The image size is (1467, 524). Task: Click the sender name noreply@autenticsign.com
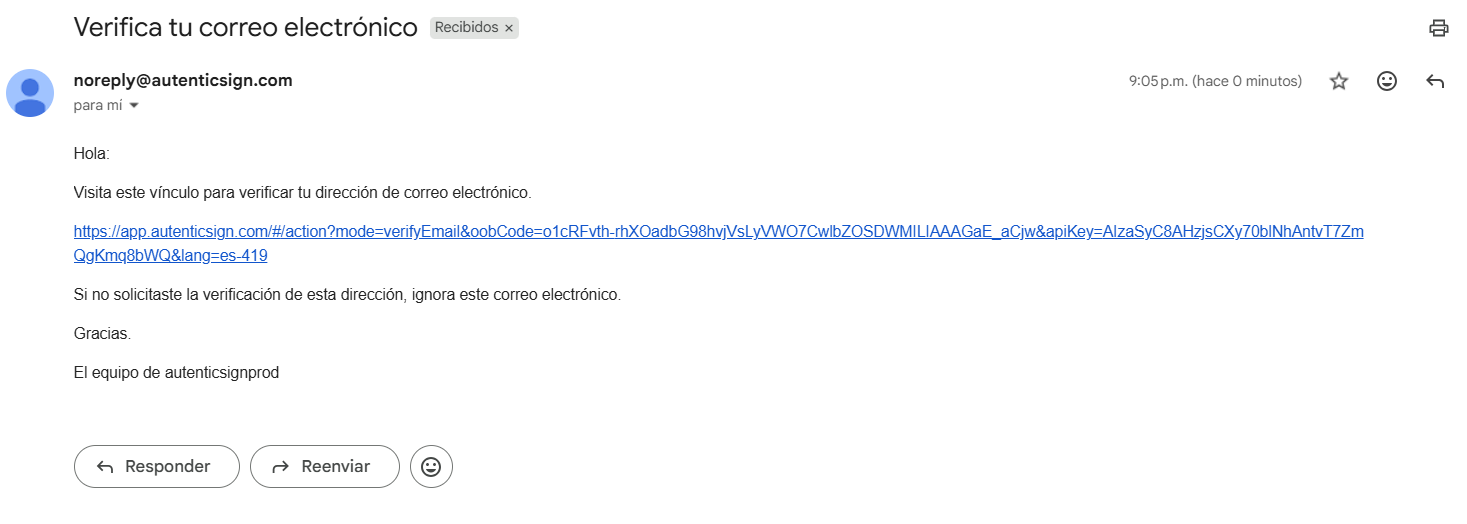click(183, 81)
